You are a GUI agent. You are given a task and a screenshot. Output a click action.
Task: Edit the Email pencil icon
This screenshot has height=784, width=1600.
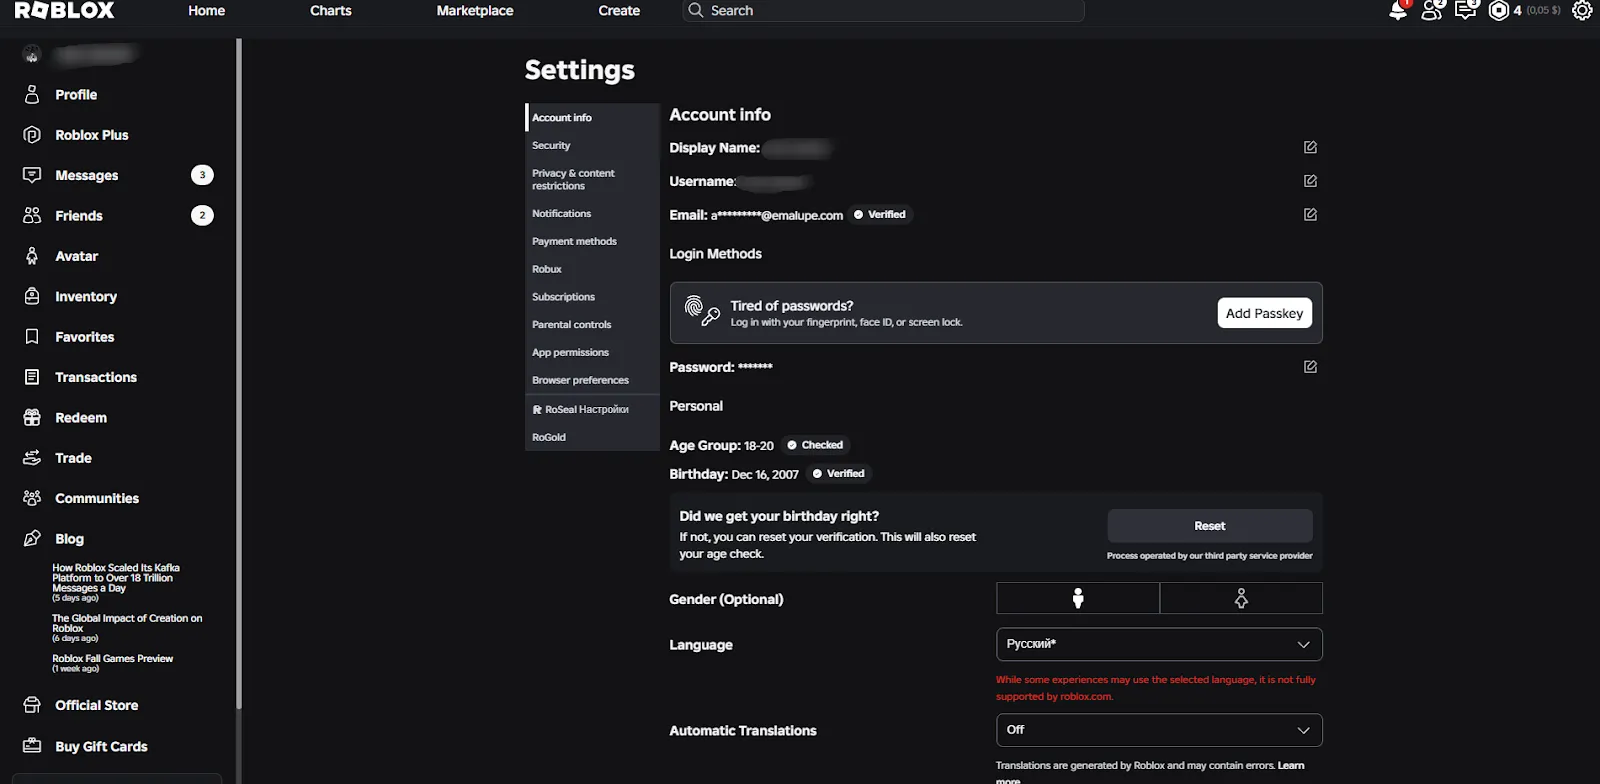coord(1310,214)
